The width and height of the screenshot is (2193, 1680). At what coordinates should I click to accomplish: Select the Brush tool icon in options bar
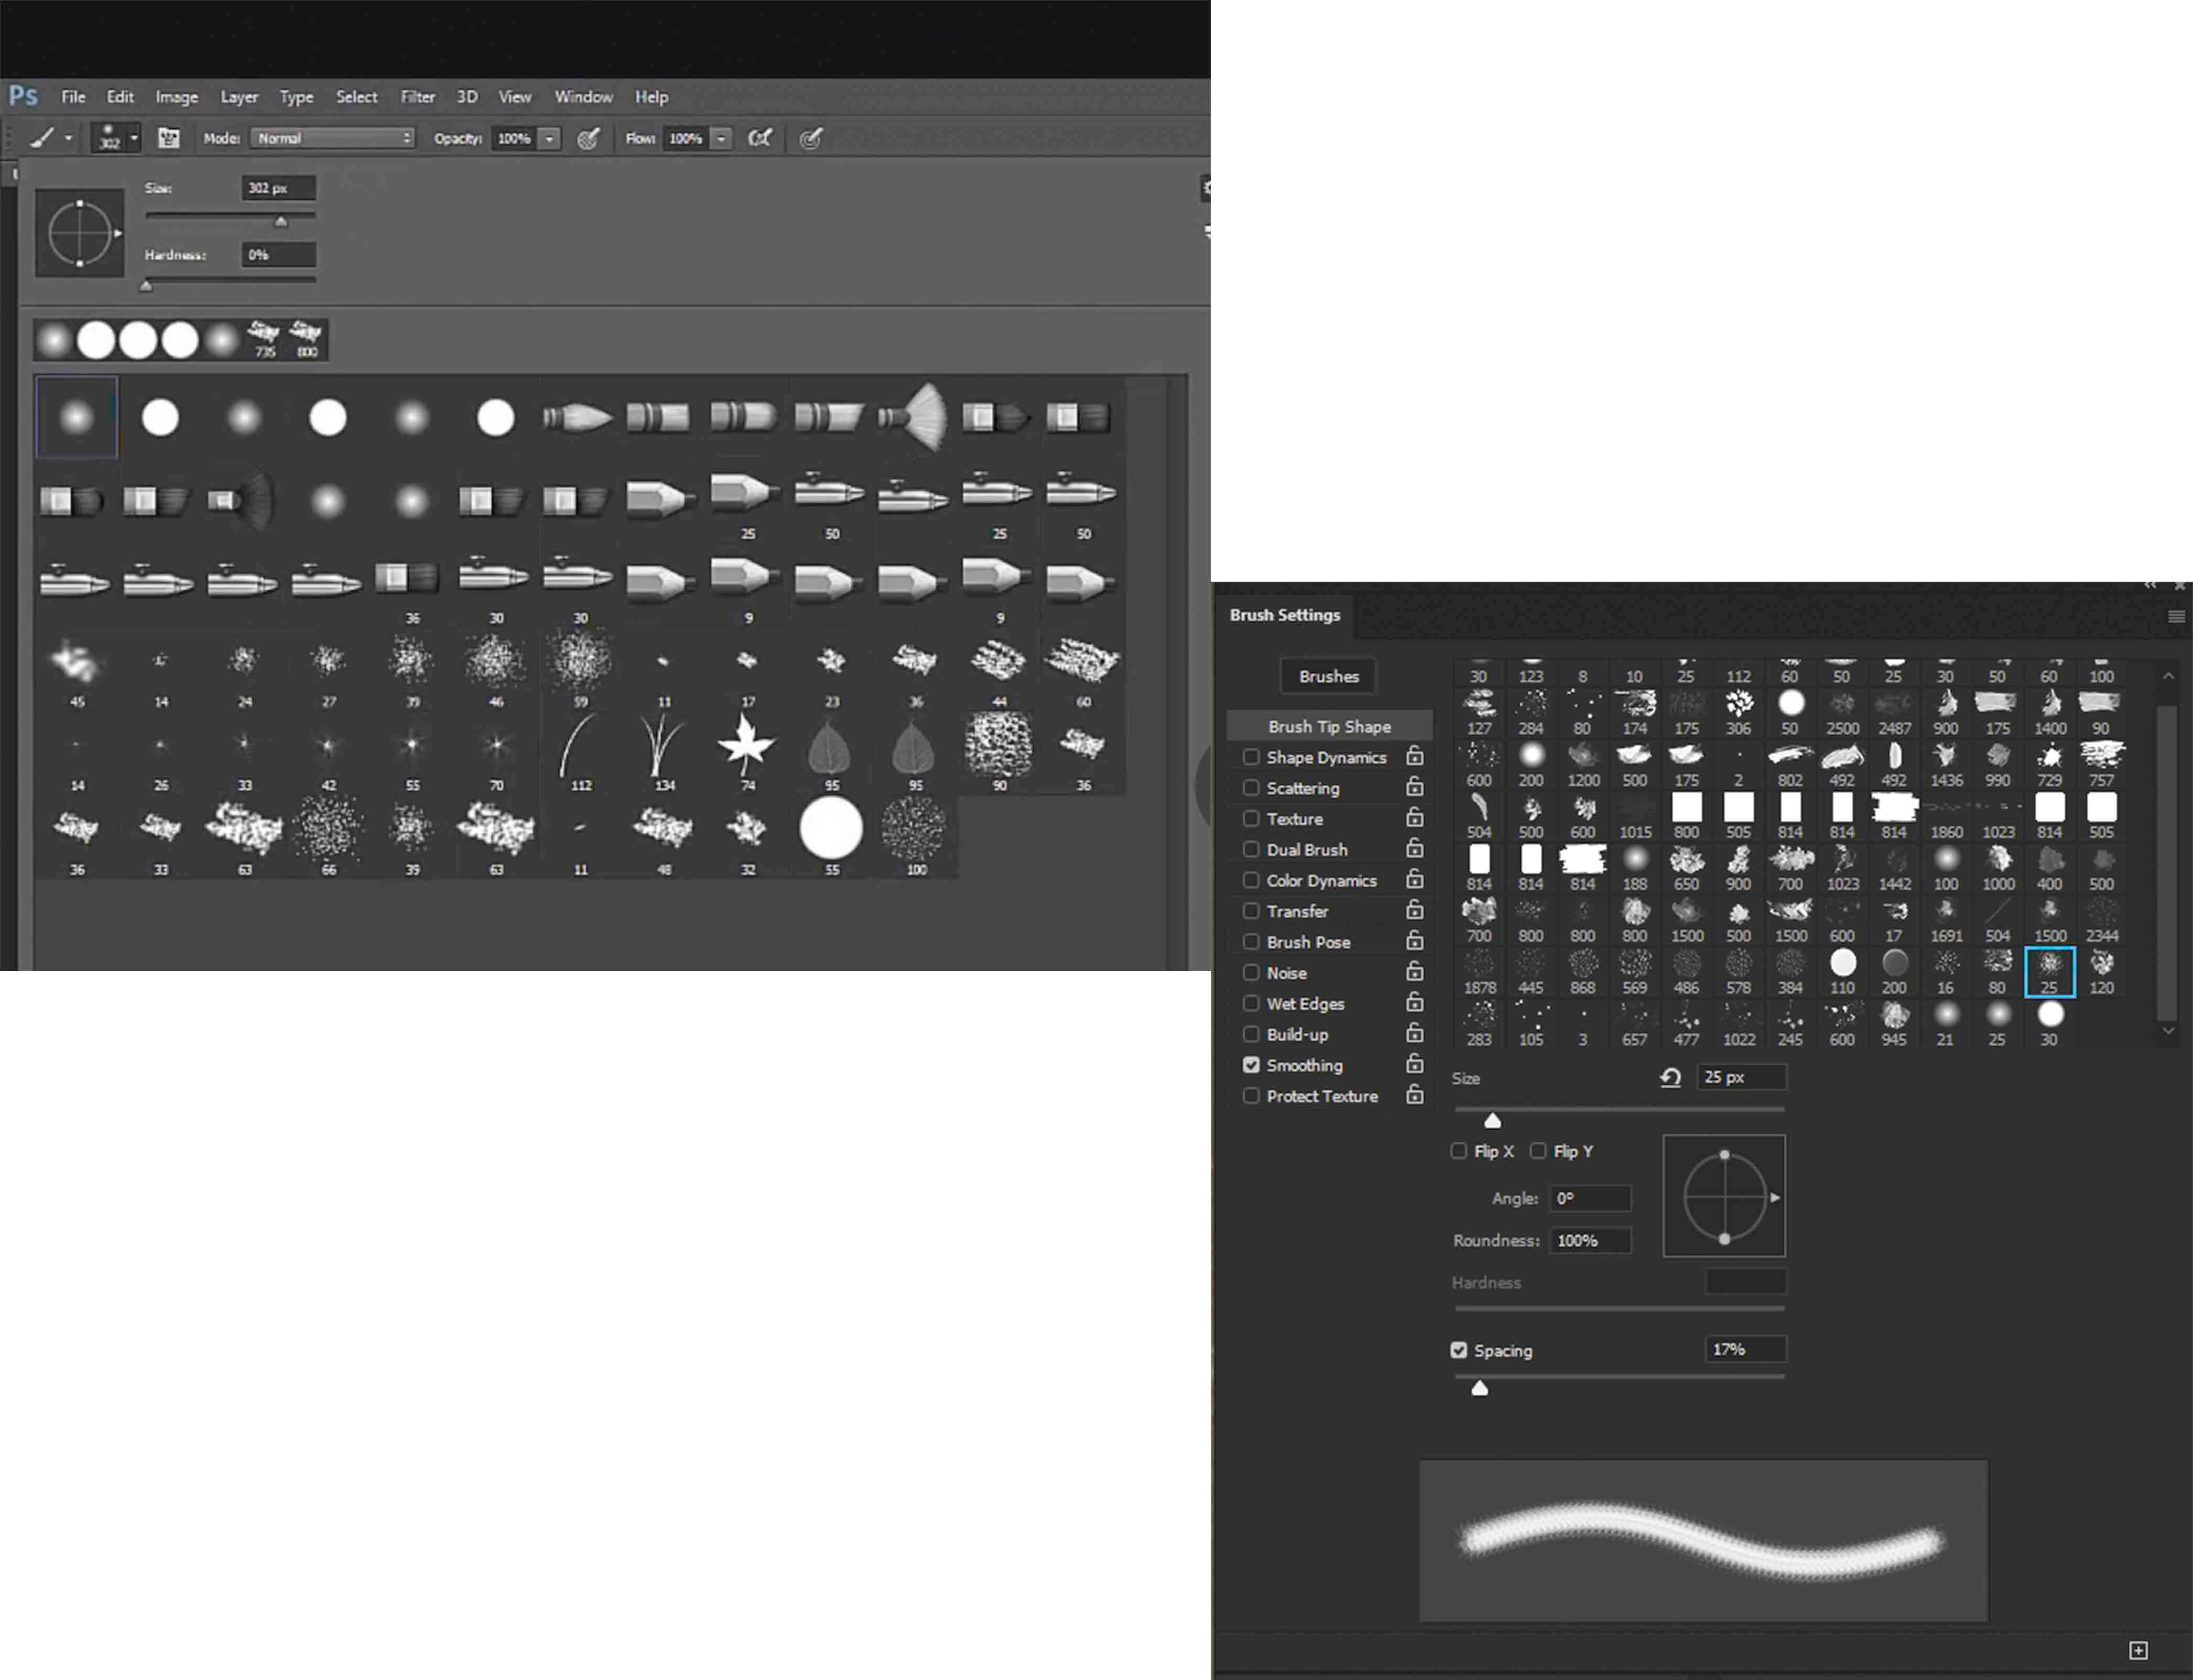(x=42, y=138)
